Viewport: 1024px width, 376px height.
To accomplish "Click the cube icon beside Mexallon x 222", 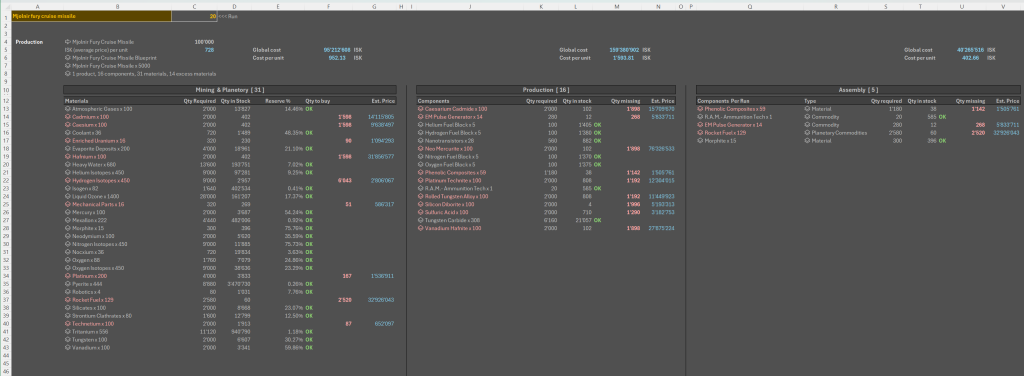I will 68,220.
